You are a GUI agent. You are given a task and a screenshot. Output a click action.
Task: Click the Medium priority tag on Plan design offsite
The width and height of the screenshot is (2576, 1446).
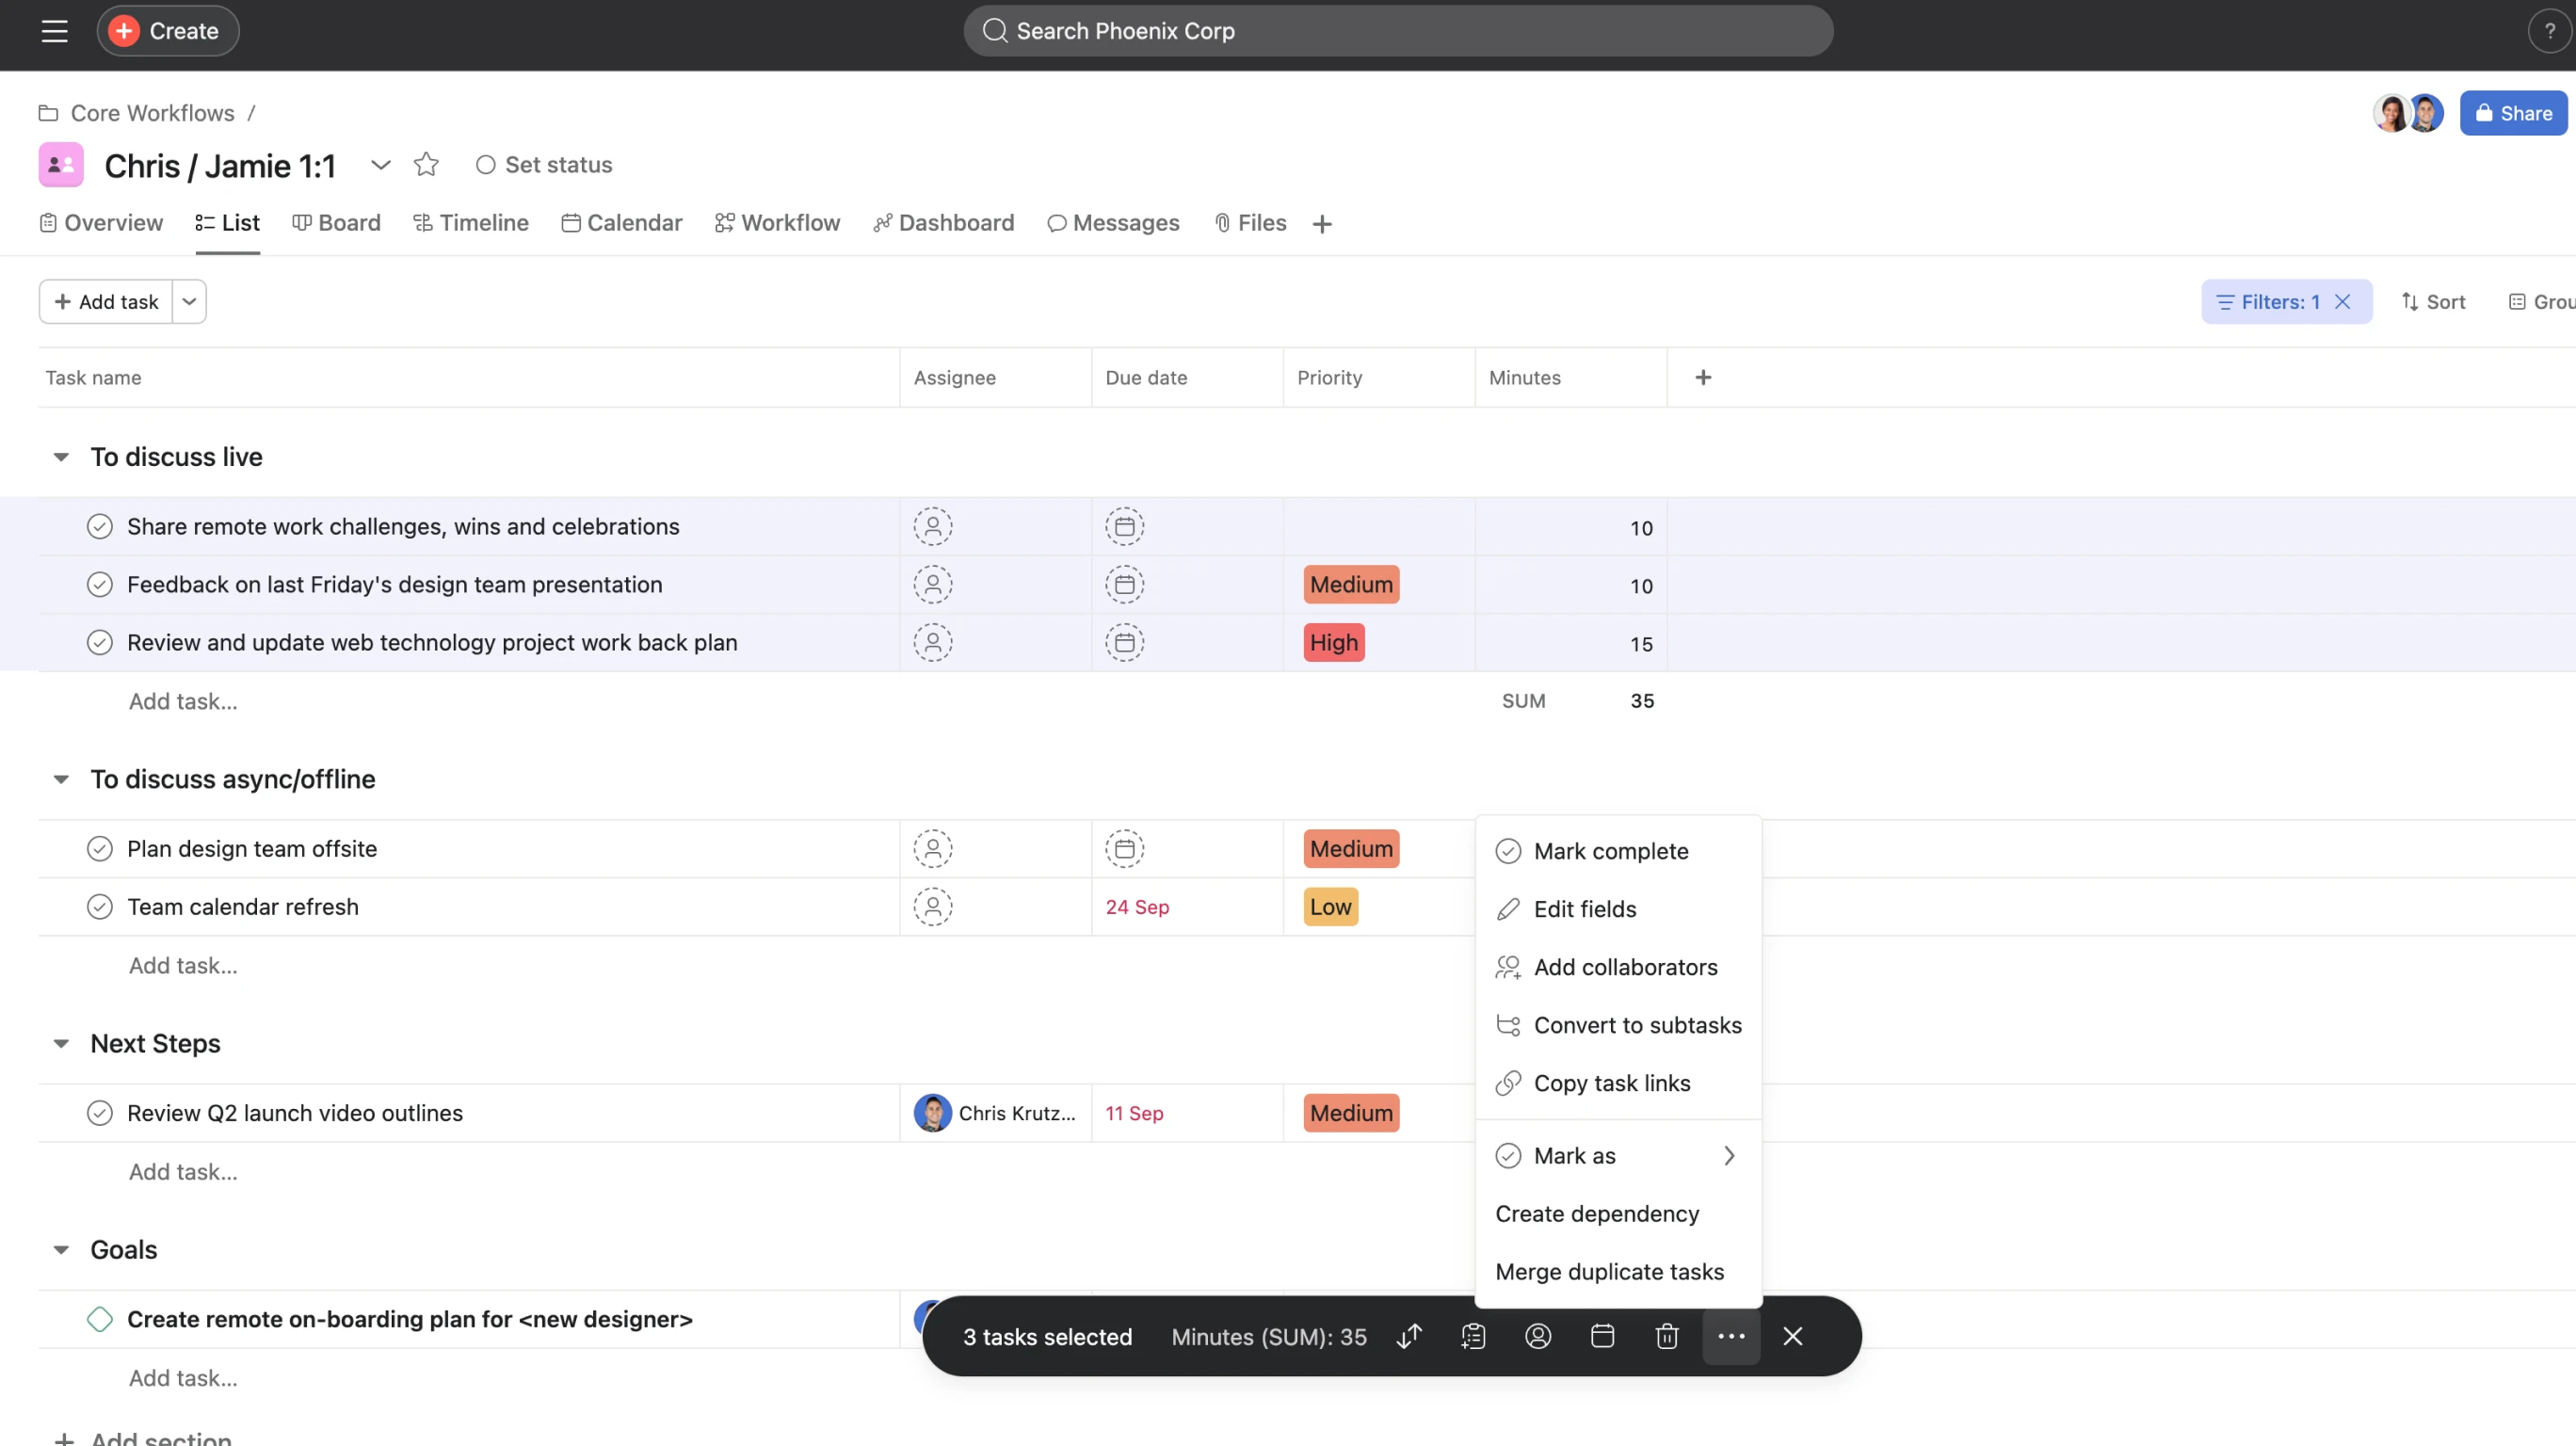pos(1350,848)
